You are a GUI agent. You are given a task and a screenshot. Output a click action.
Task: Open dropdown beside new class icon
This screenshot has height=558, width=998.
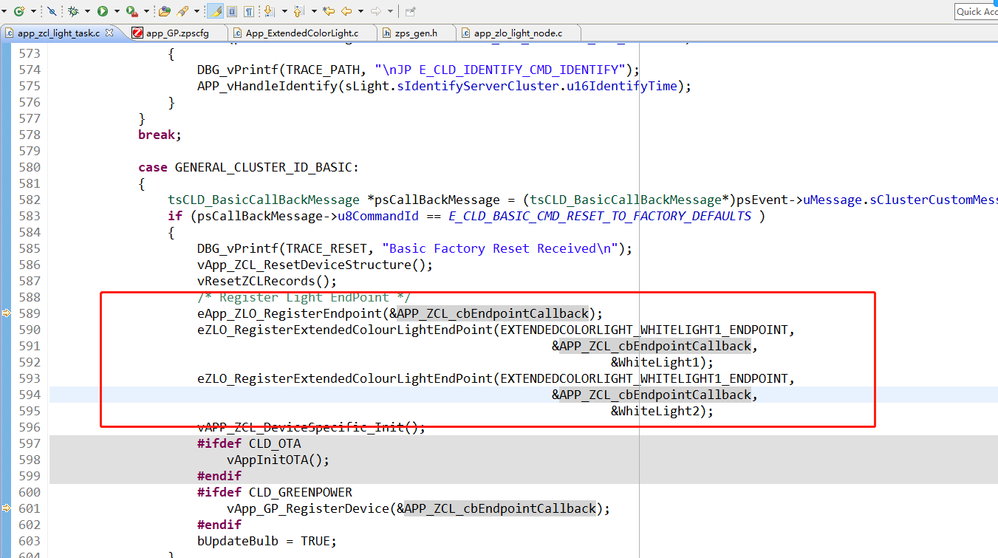[32, 11]
